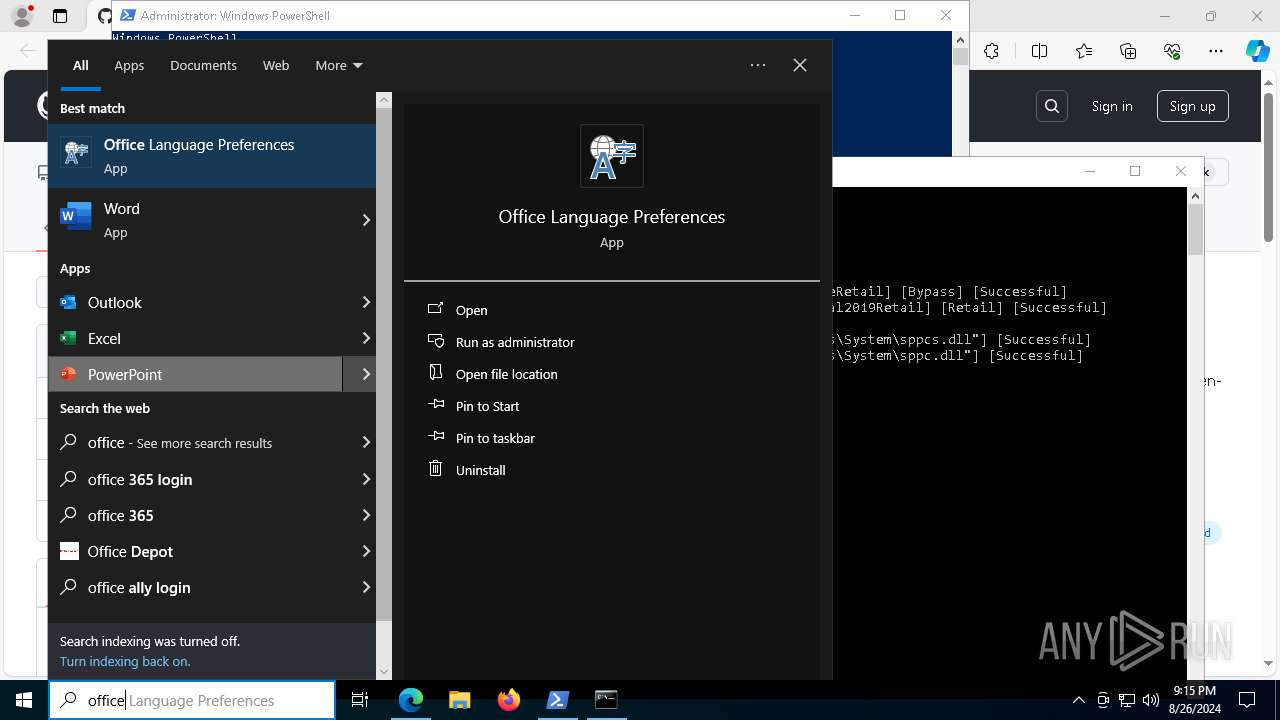Viewport: 1280px width, 720px height.
Task: Click the Windows Start button
Action: point(24,700)
